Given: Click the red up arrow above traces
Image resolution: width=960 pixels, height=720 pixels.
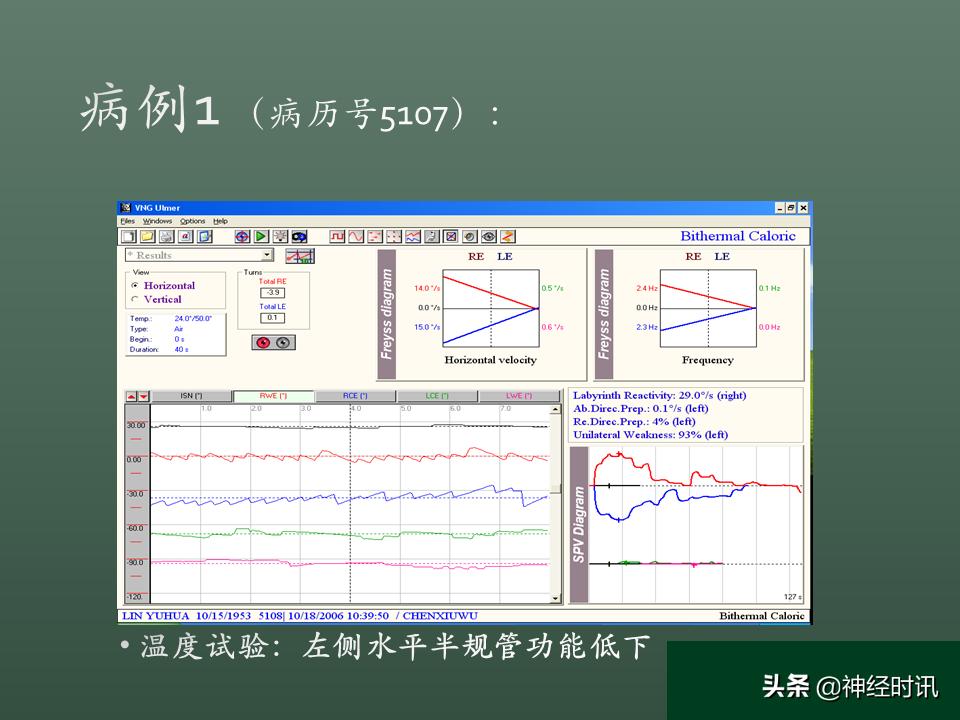Looking at the screenshot, I should (132, 397).
